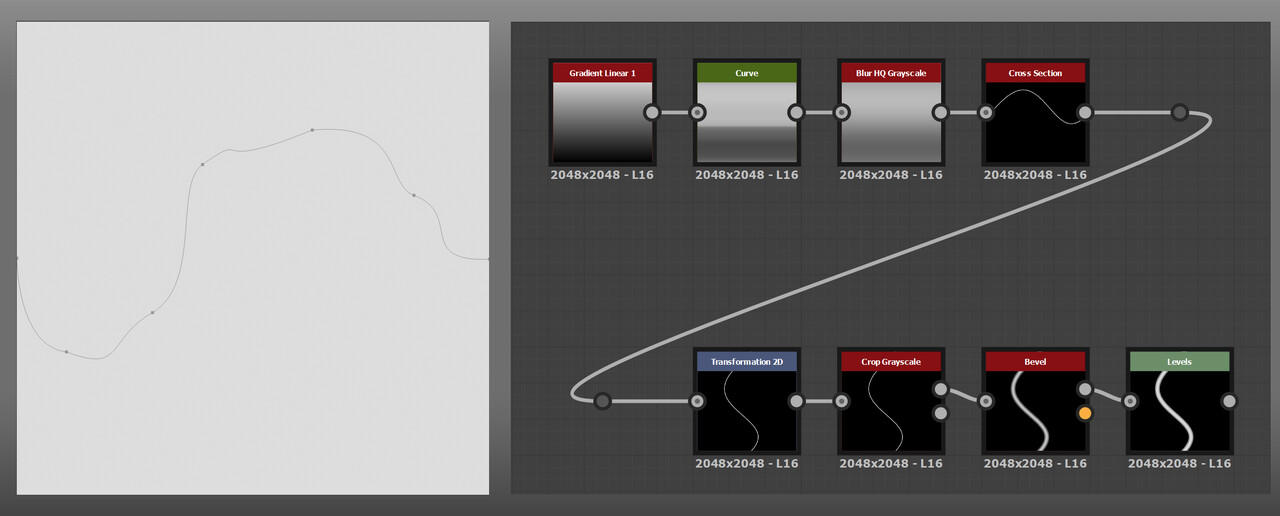This screenshot has width=1280, height=516.
Task: Click the Levels node title bar
Action: [x=1179, y=362]
